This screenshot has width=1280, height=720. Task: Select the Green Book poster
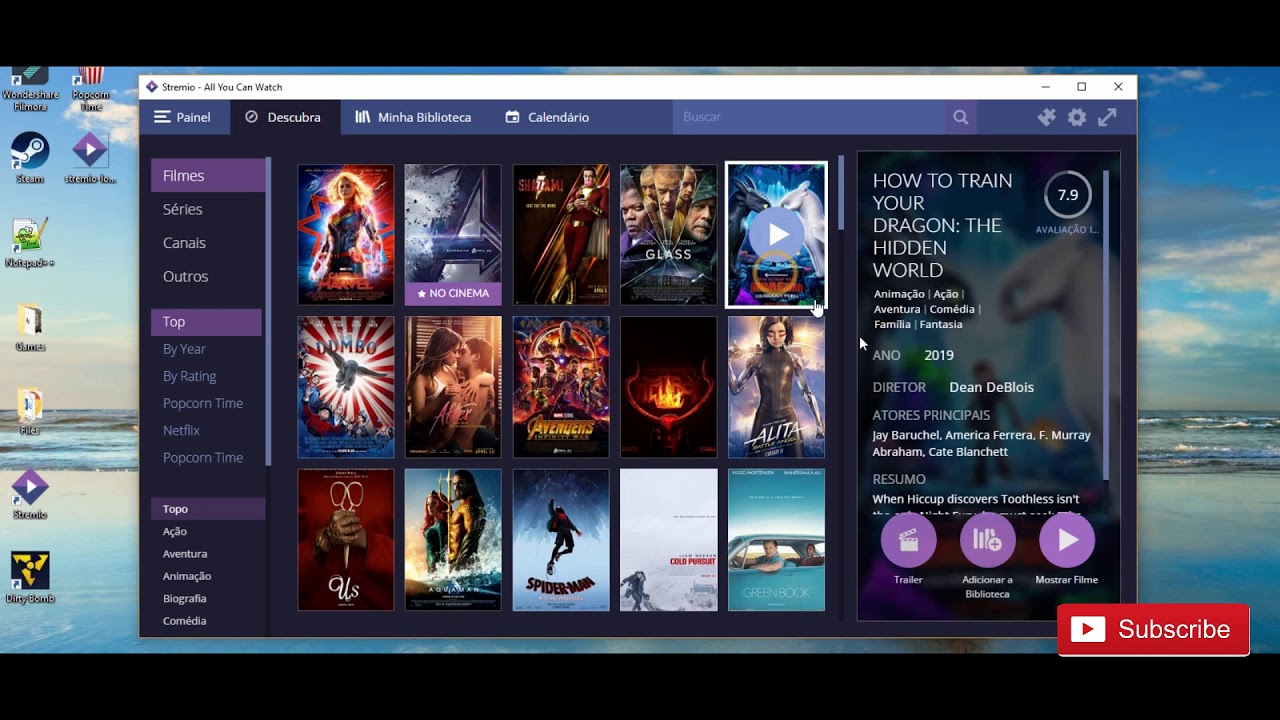777,540
